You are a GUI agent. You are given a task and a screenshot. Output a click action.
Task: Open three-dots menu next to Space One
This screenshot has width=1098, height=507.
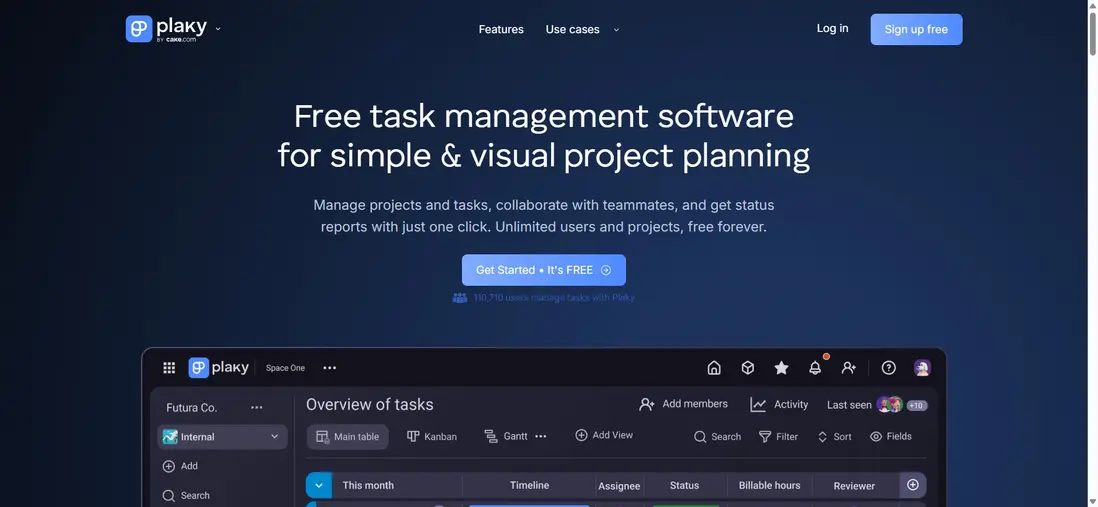pyautogui.click(x=330, y=368)
